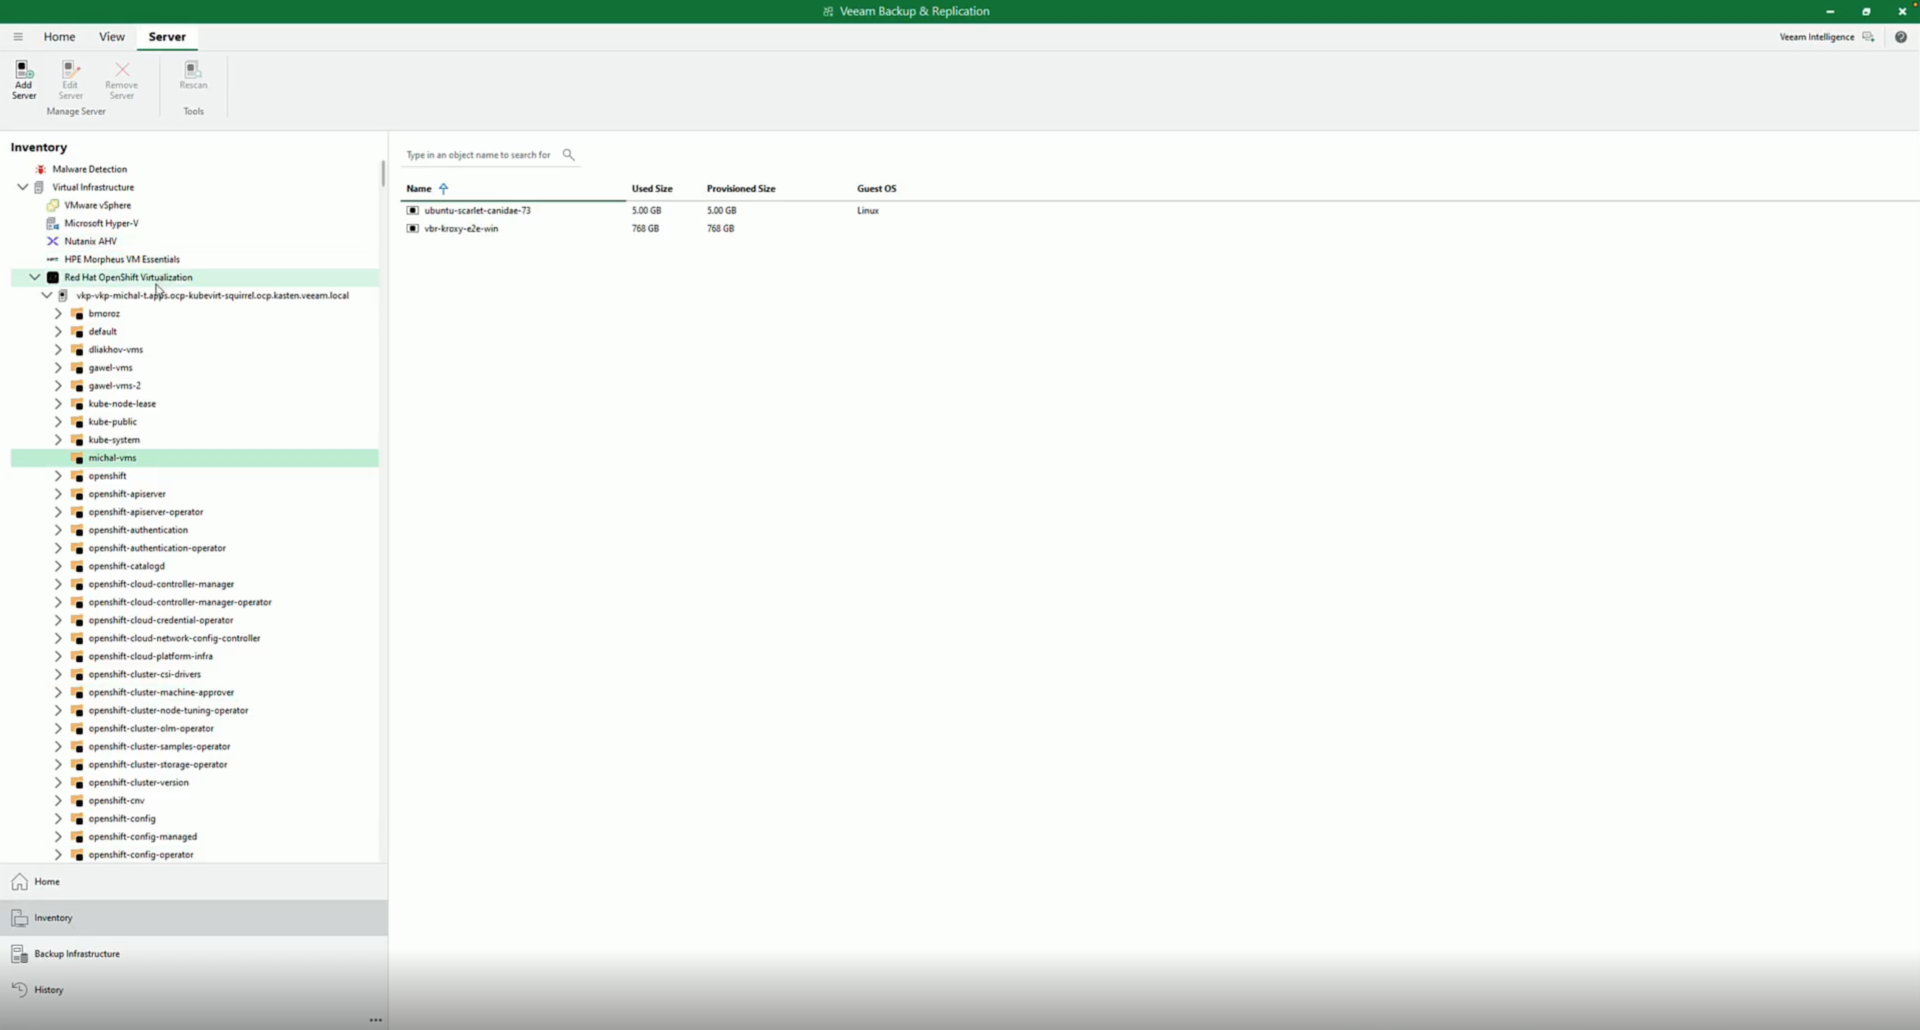Click the Add Server ribbon icon

(x=24, y=79)
